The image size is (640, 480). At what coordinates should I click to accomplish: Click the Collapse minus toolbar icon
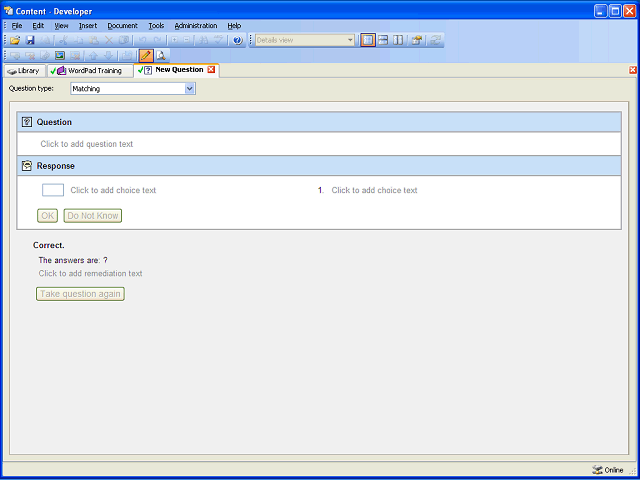pos(187,40)
